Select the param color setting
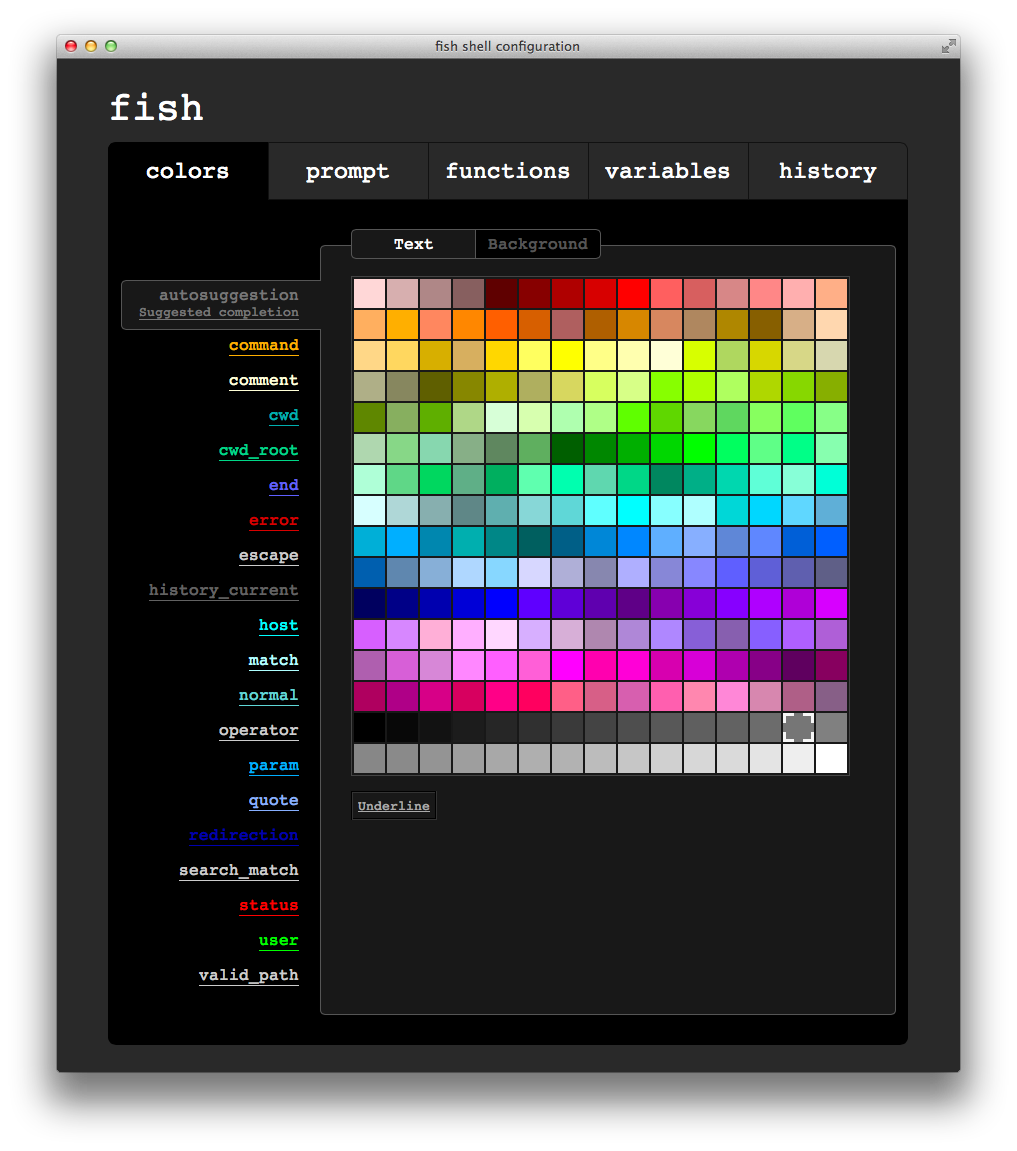The image size is (1017, 1151). pyautogui.click(x=273, y=766)
